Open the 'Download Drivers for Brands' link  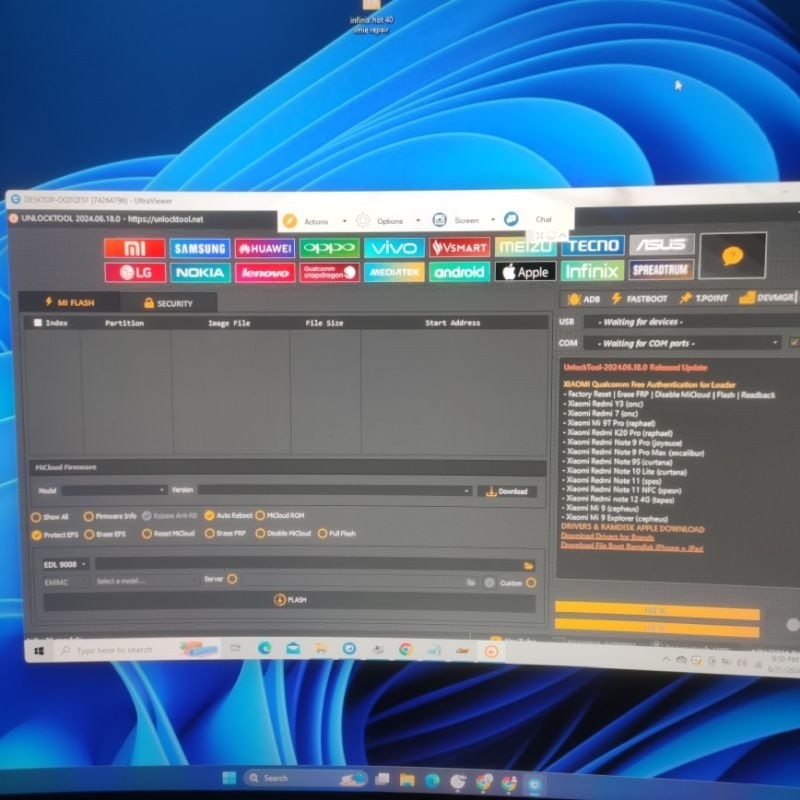pos(607,537)
